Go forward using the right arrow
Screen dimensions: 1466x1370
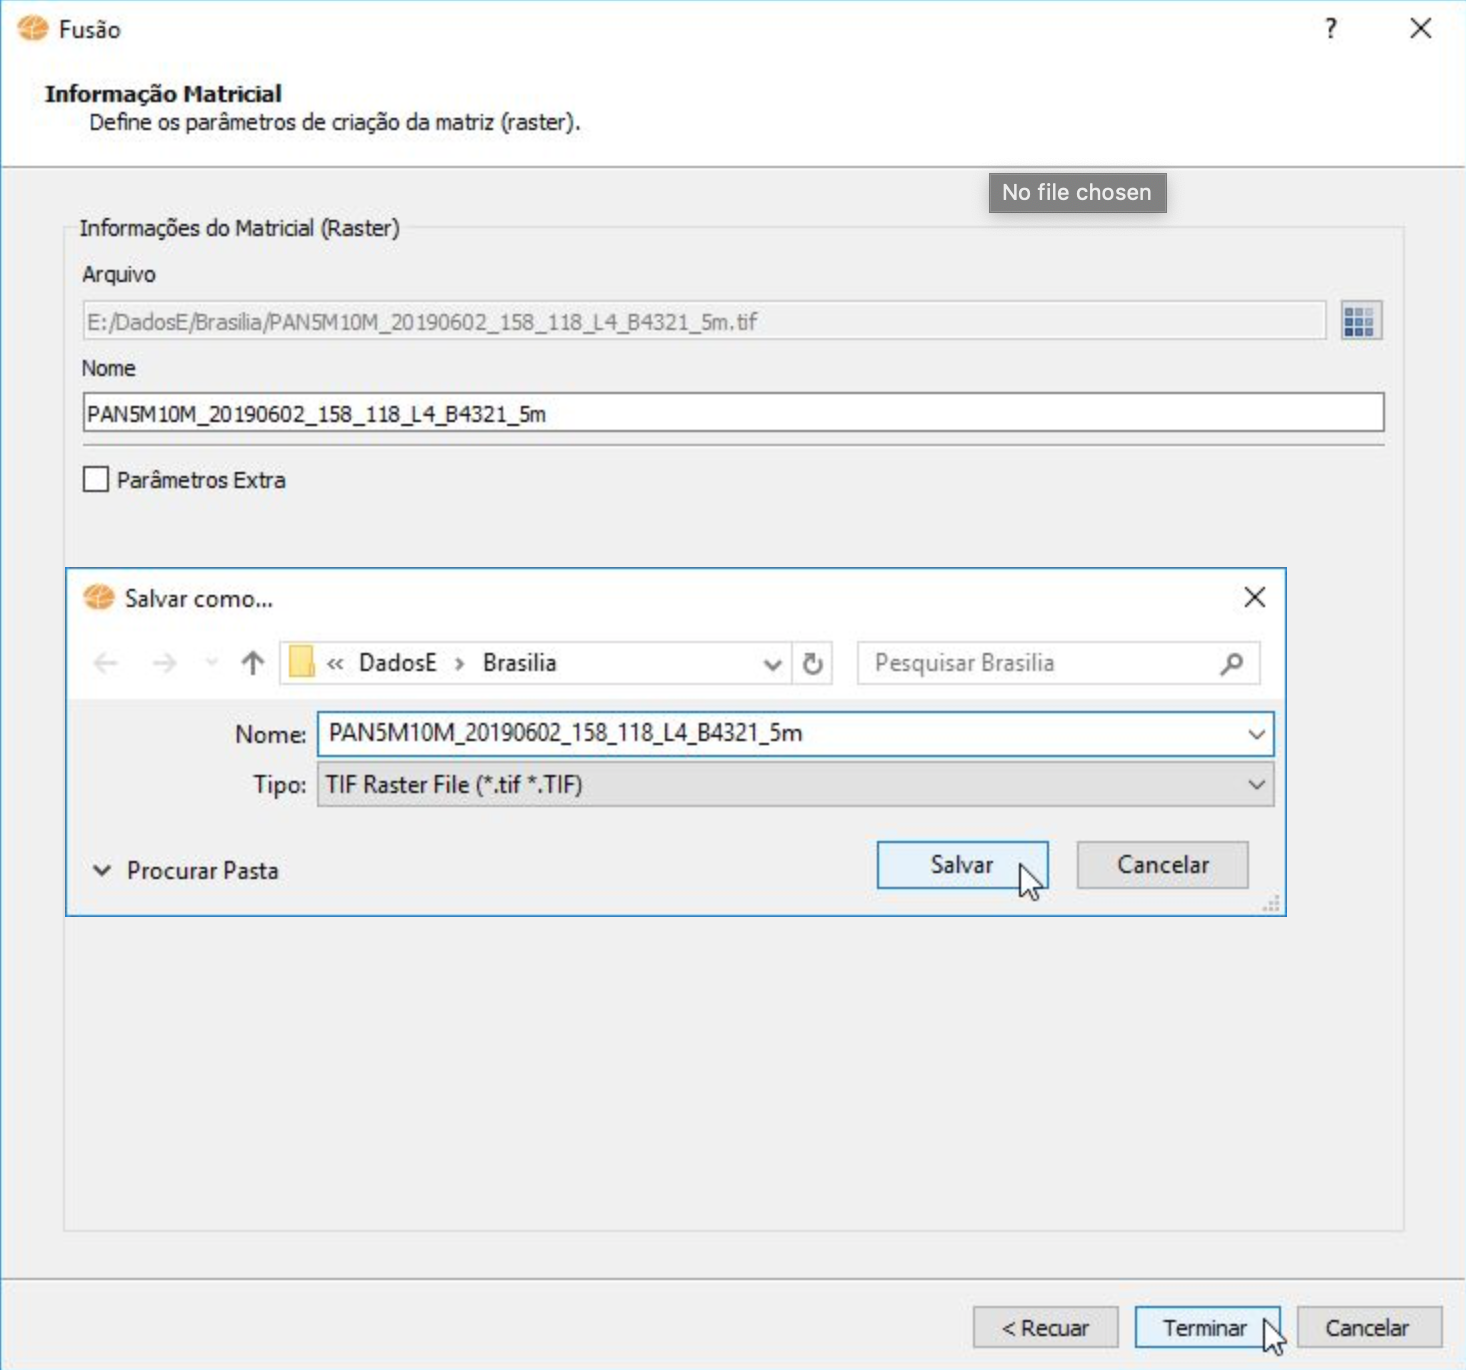point(164,663)
